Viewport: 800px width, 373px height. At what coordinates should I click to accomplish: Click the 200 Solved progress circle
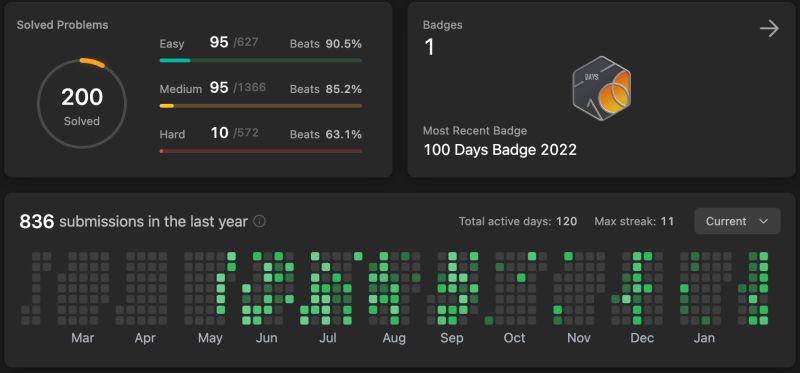point(82,104)
